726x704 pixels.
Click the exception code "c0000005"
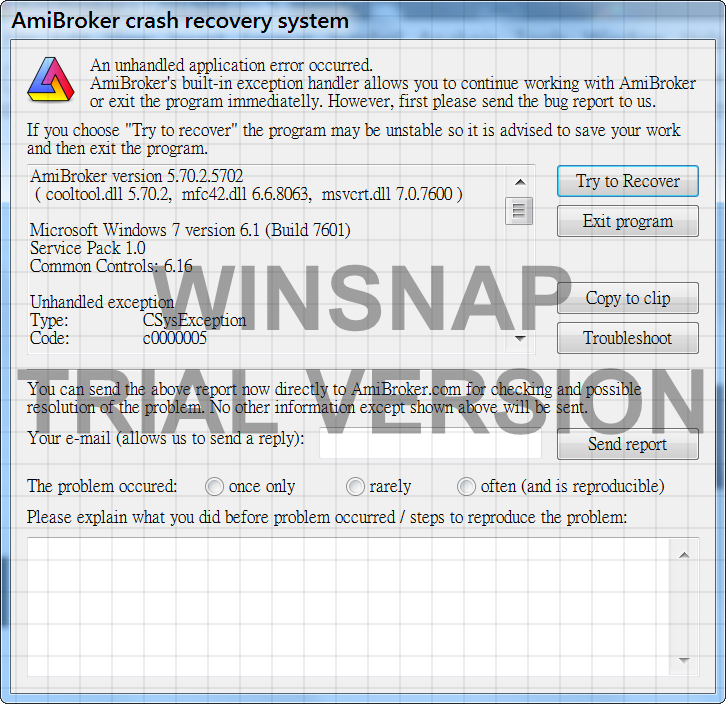(x=175, y=339)
